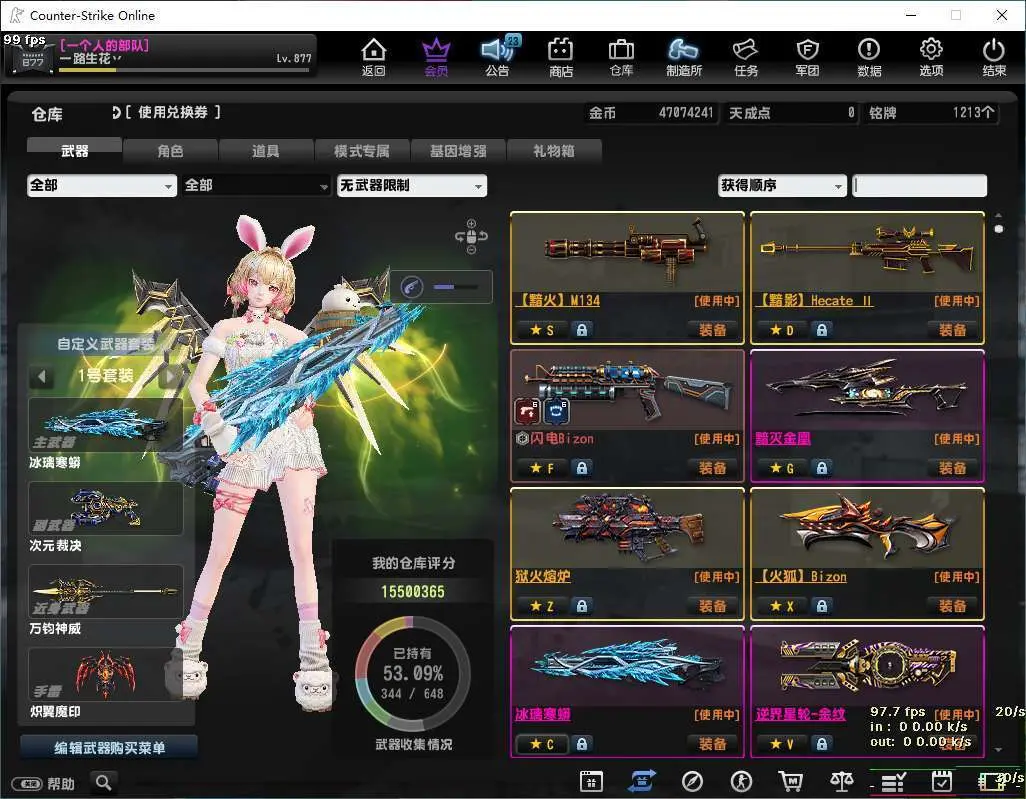Click the magnifier icon beside 帮助
The width and height of the screenshot is (1026, 799).
103,782
